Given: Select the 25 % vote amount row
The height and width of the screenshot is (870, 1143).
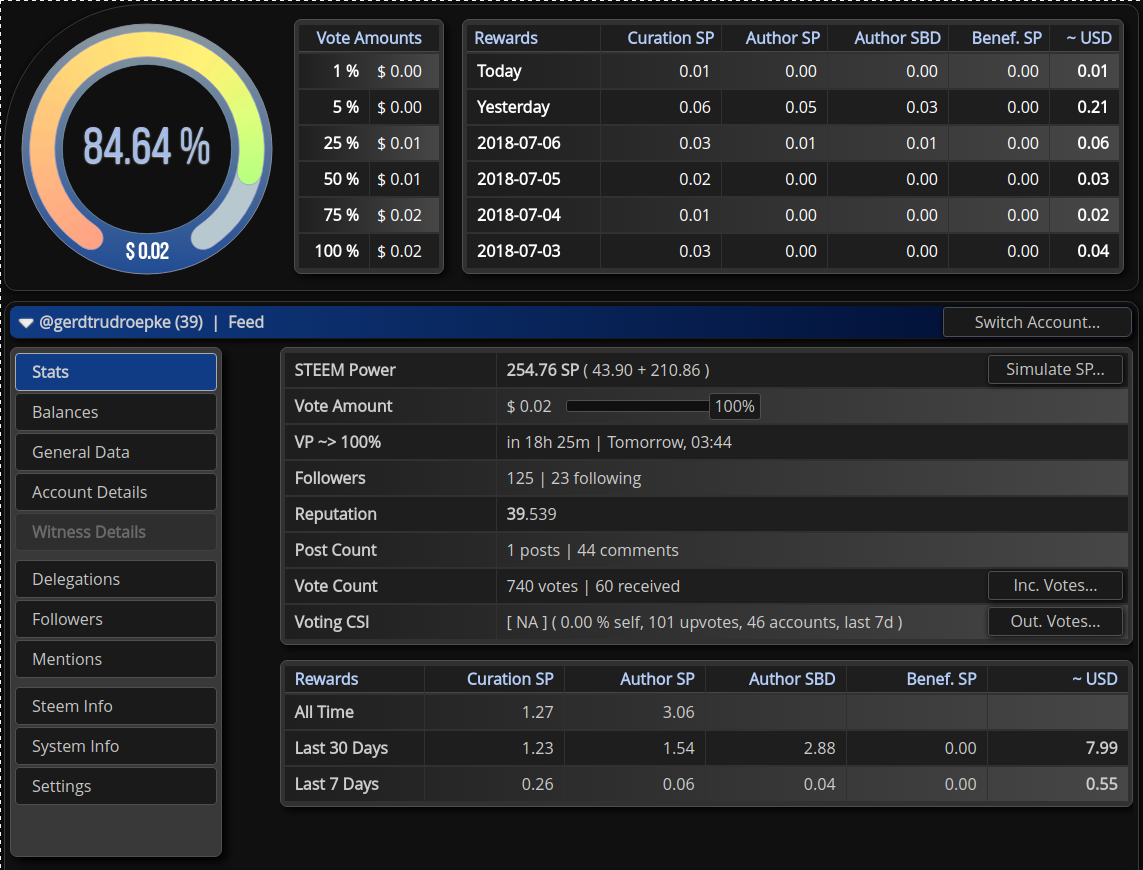Looking at the screenshot, I should click(369, 143).
